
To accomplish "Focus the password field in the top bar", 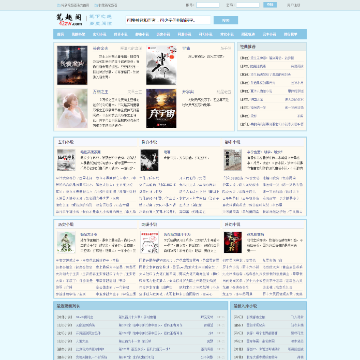I will tap(248, 5).
